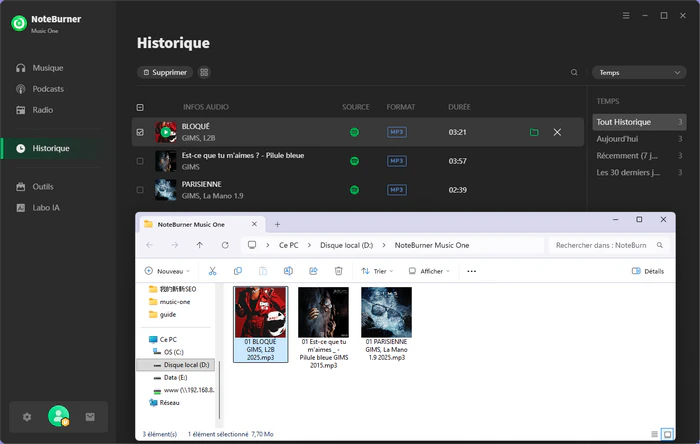Play the BLOQUÉ track

[166, 132]
